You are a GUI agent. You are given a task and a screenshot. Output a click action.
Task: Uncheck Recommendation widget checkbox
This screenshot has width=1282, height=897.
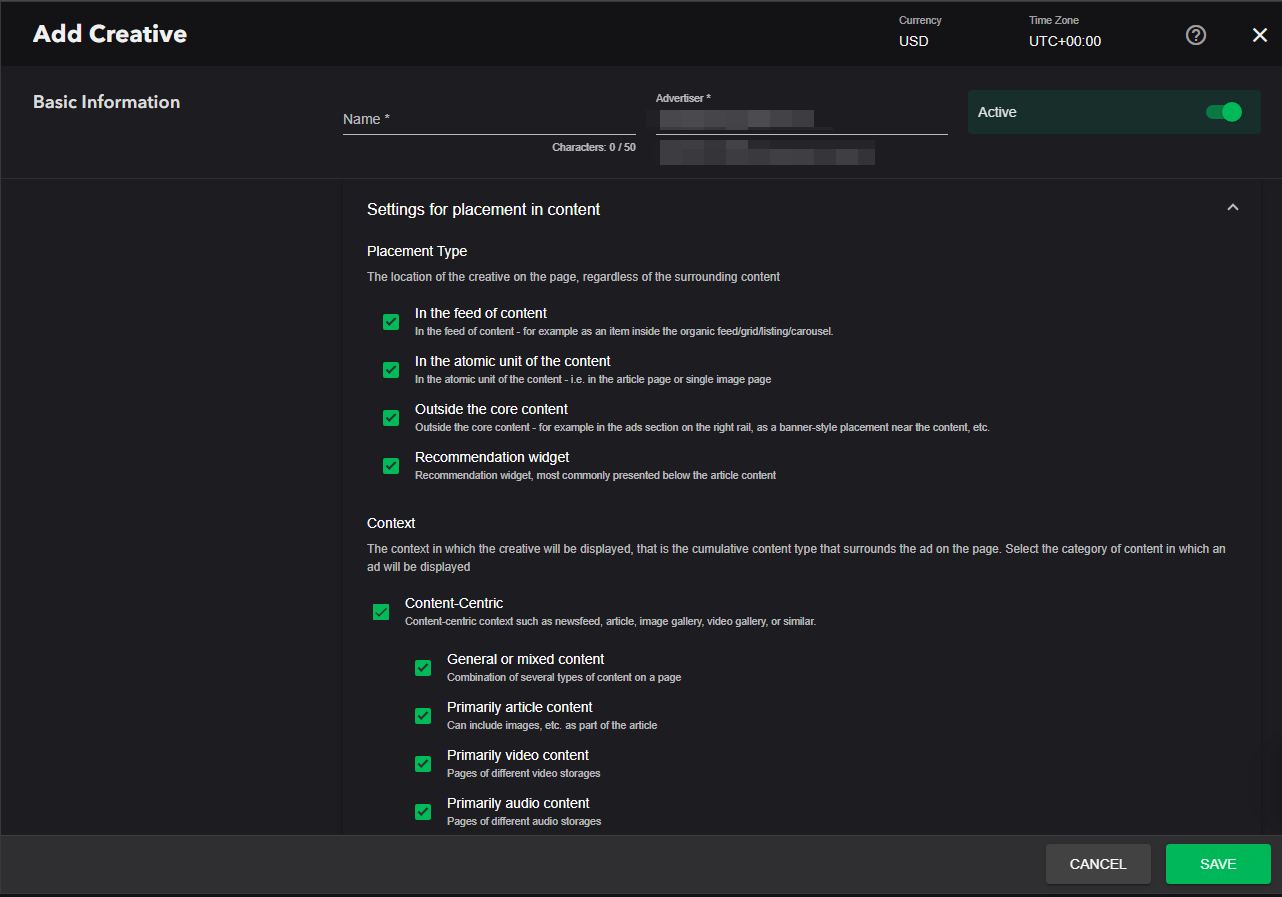(x=391, y=466)
